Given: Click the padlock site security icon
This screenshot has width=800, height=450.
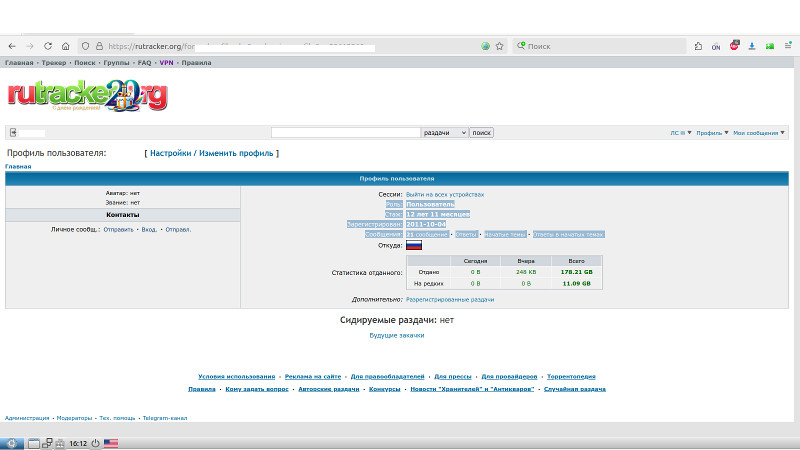Looking at the screenshot, I should point(99,46).
